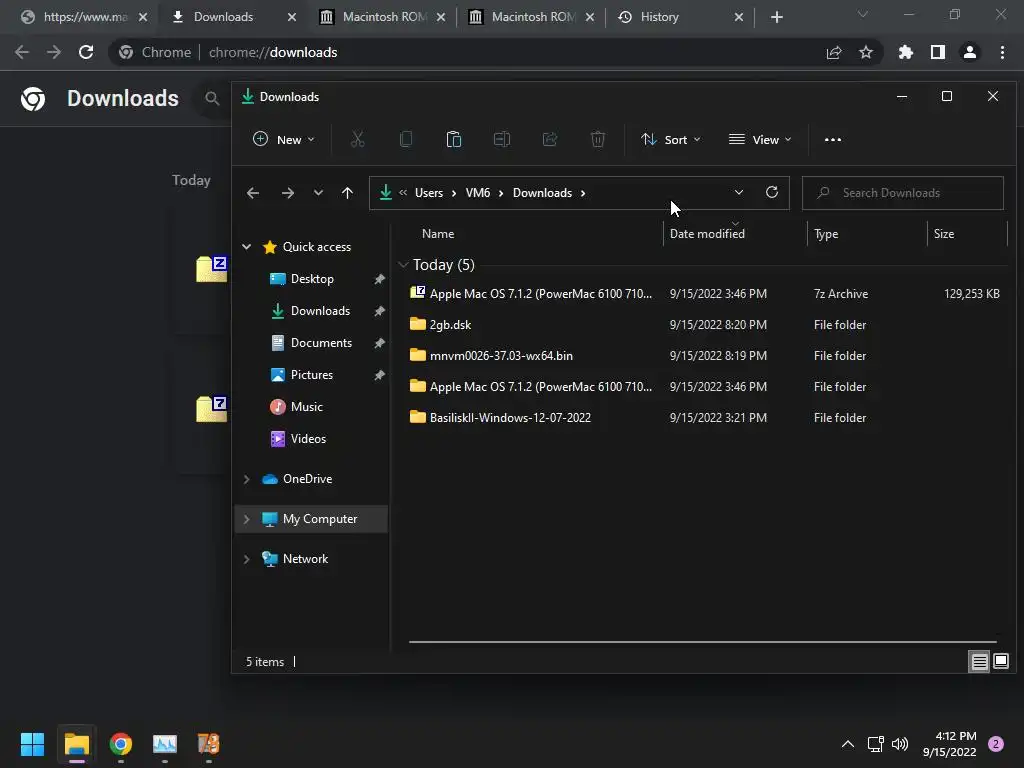1024x768 pixels.
Task: Open the View dropdown
Action: pyautogui.click(x=760, y=139)
